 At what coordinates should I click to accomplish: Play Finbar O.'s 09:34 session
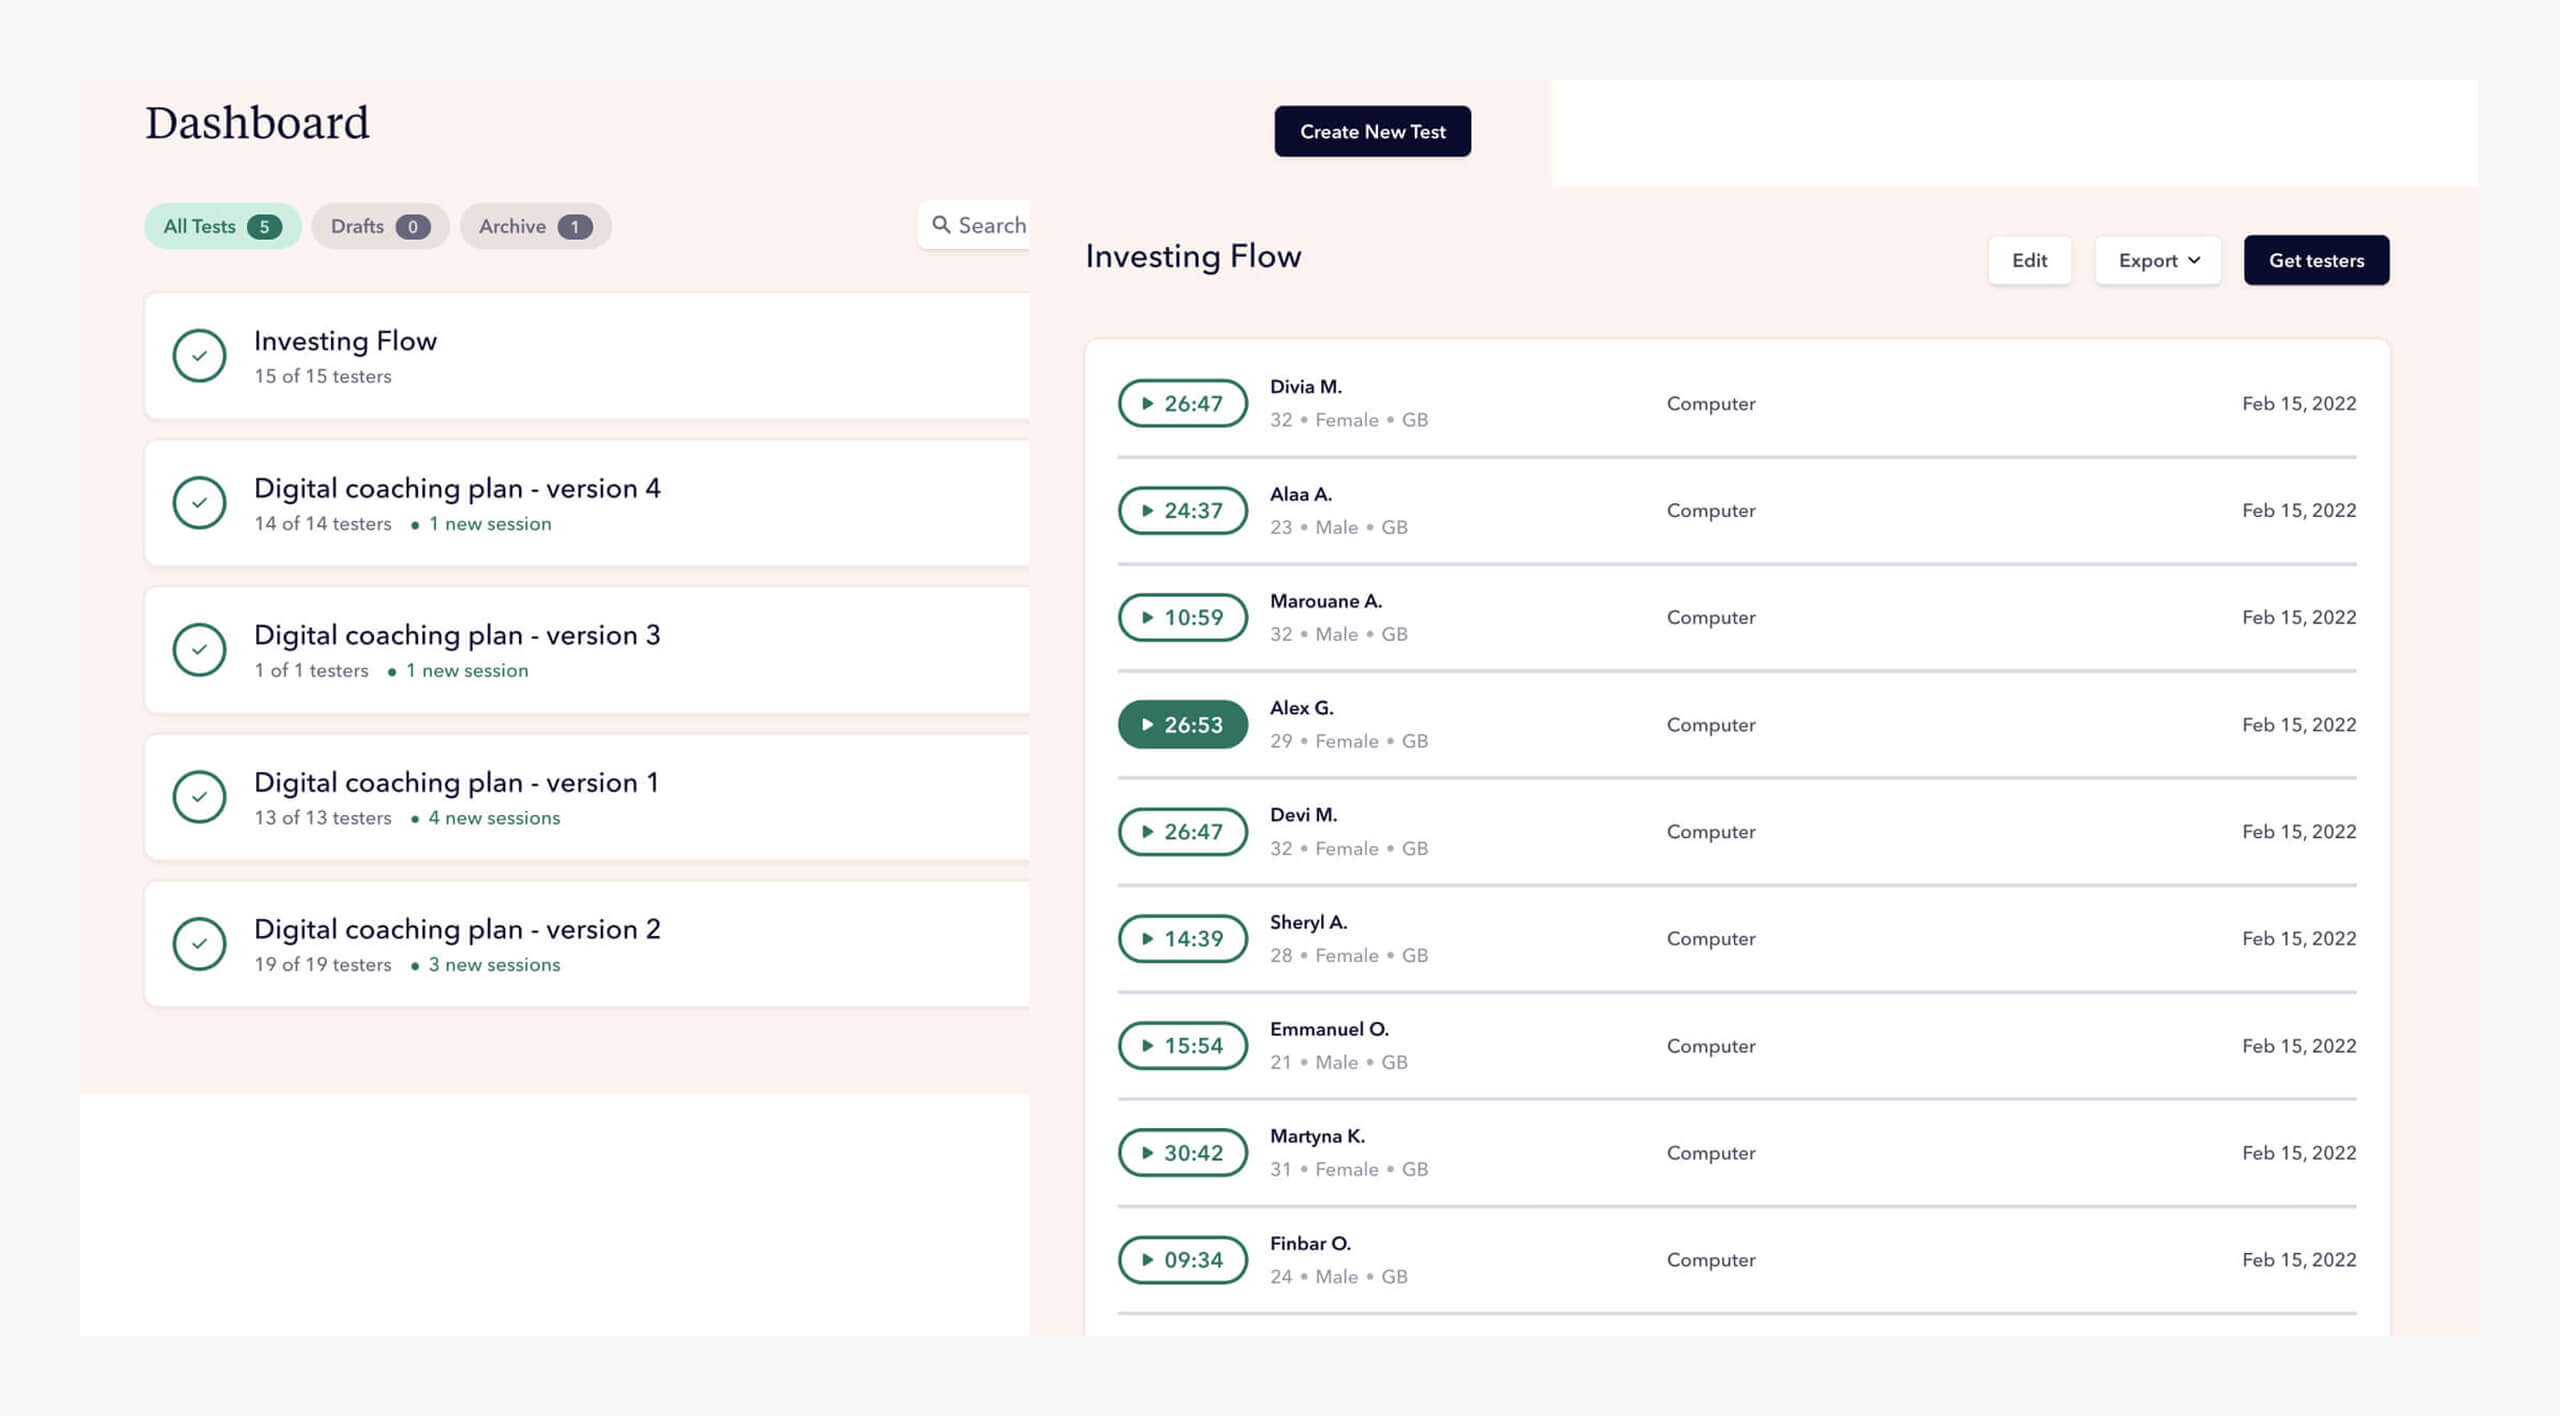click(x=1182, y=1259)
